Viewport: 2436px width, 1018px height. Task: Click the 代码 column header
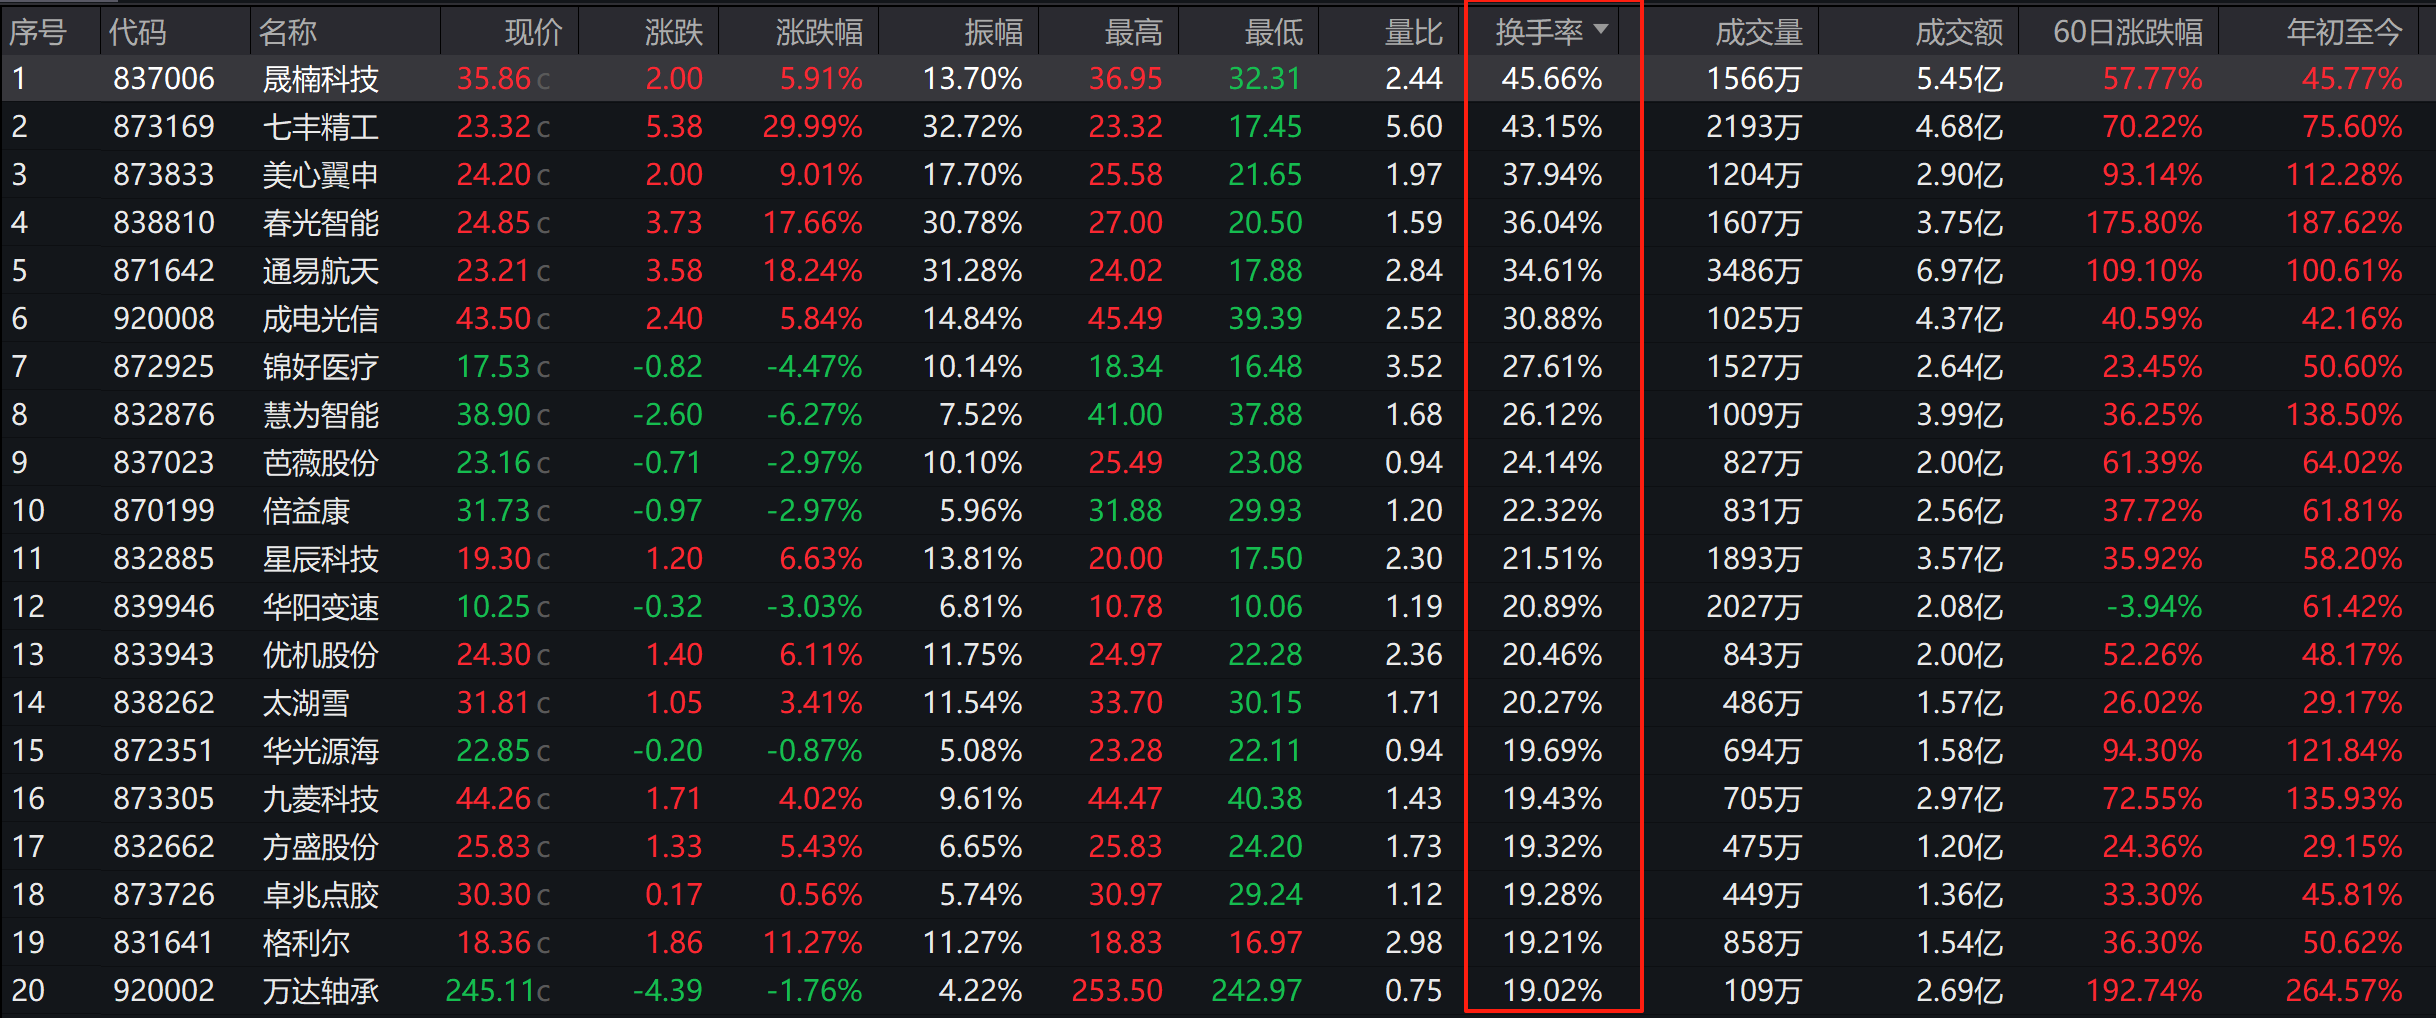click(137, 32)
